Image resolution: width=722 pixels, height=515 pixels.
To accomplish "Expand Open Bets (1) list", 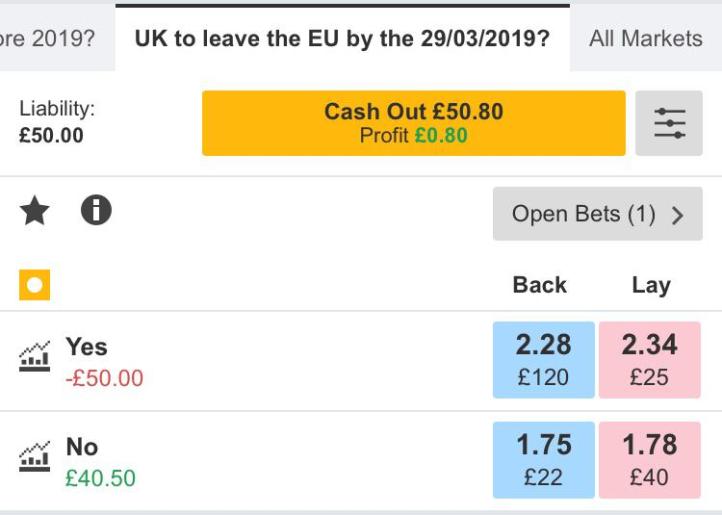I will [597, 213].
